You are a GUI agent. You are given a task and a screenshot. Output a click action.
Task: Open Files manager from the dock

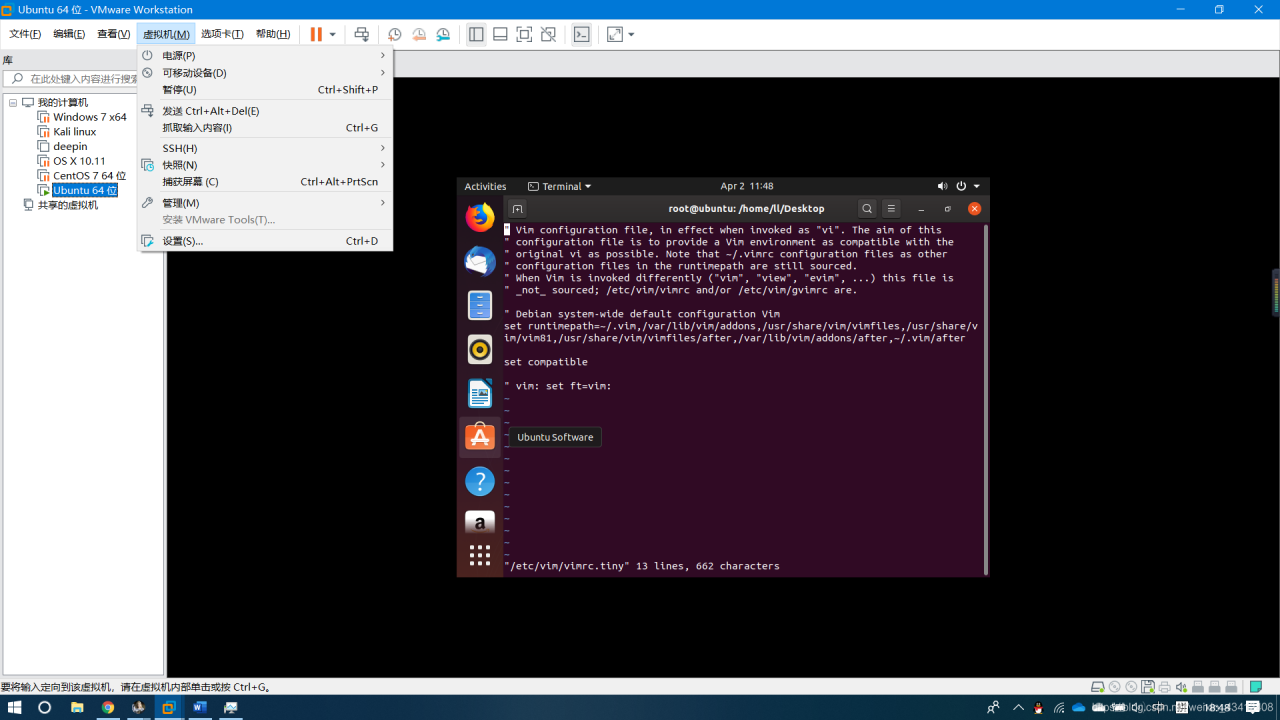tap(480, 305)
